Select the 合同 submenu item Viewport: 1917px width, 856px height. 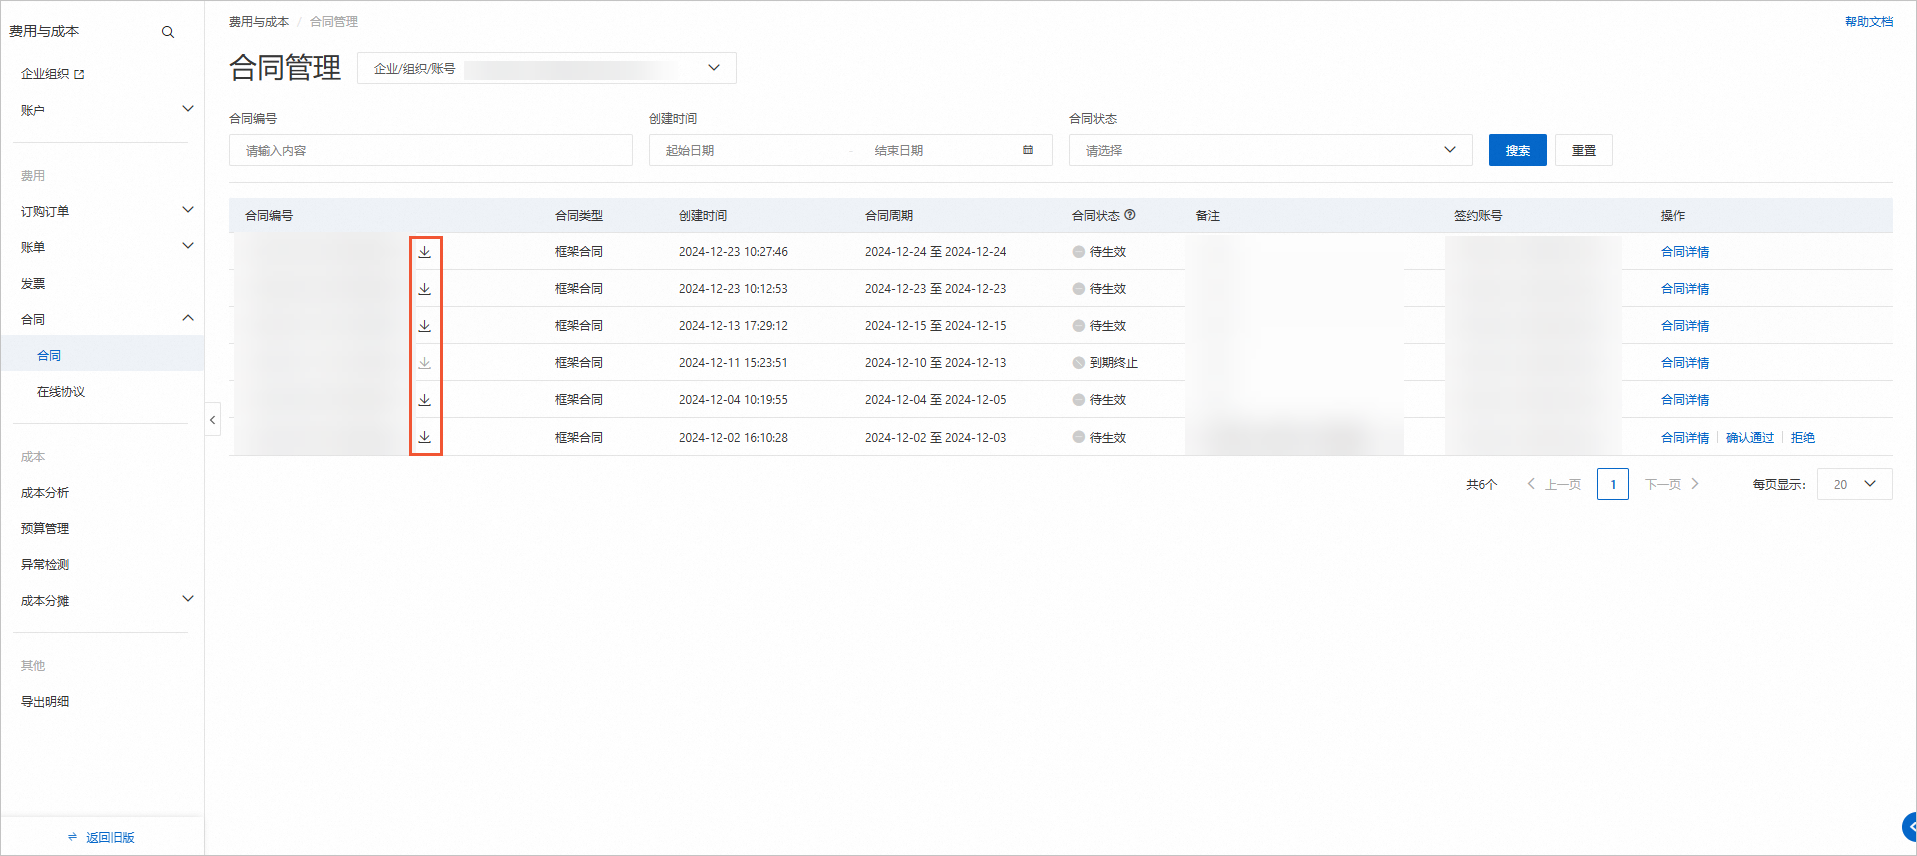(49, 356)
